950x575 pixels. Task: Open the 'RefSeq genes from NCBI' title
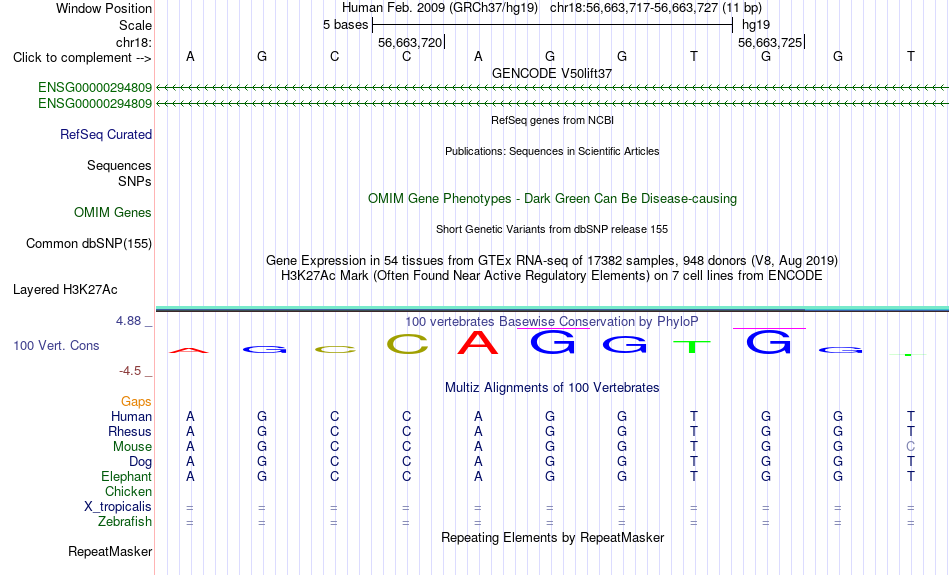coord(553,120)
